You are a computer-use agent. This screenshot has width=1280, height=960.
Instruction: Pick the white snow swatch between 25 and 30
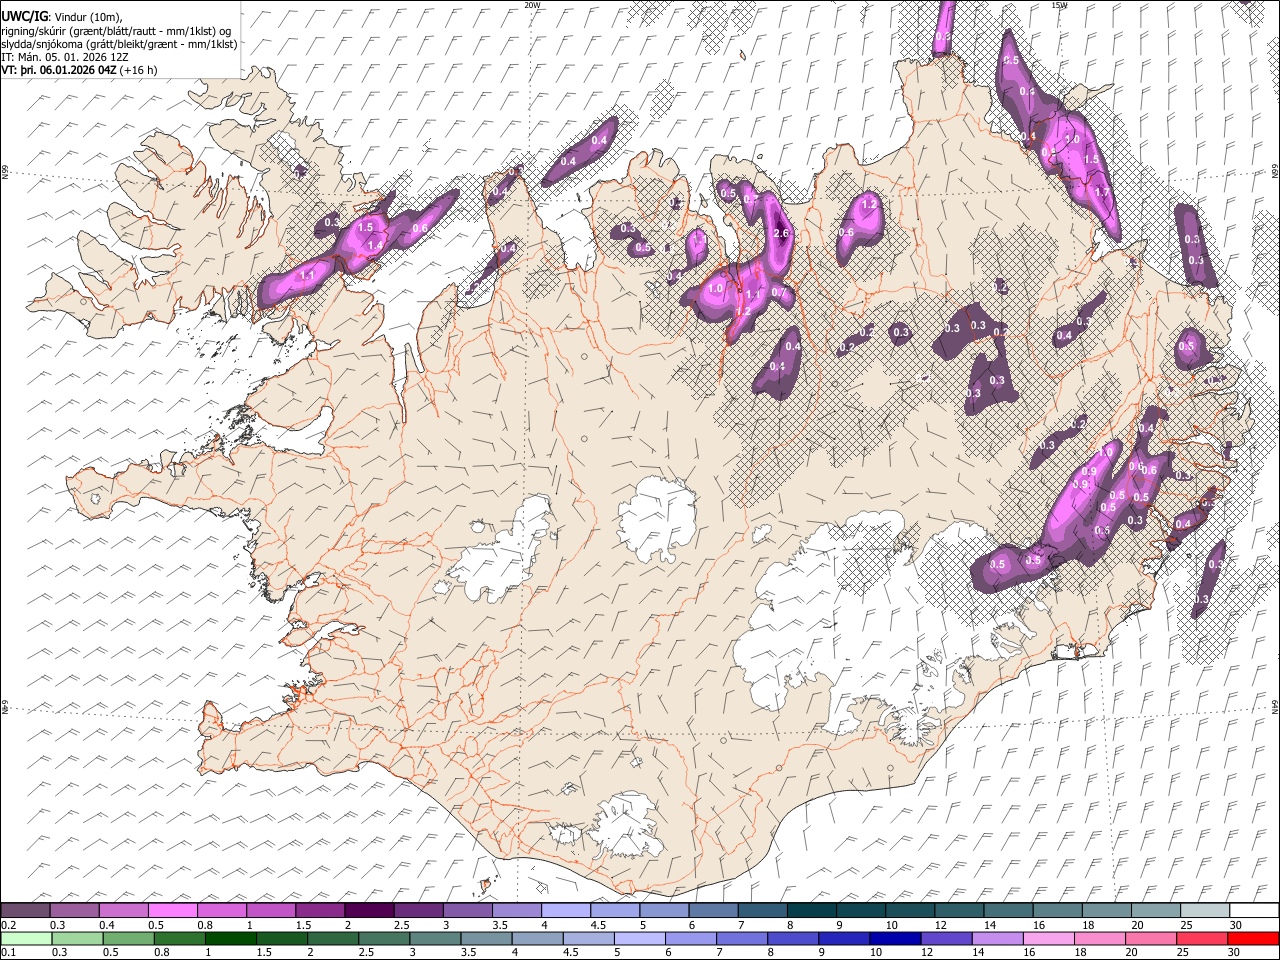point(1205,911)
